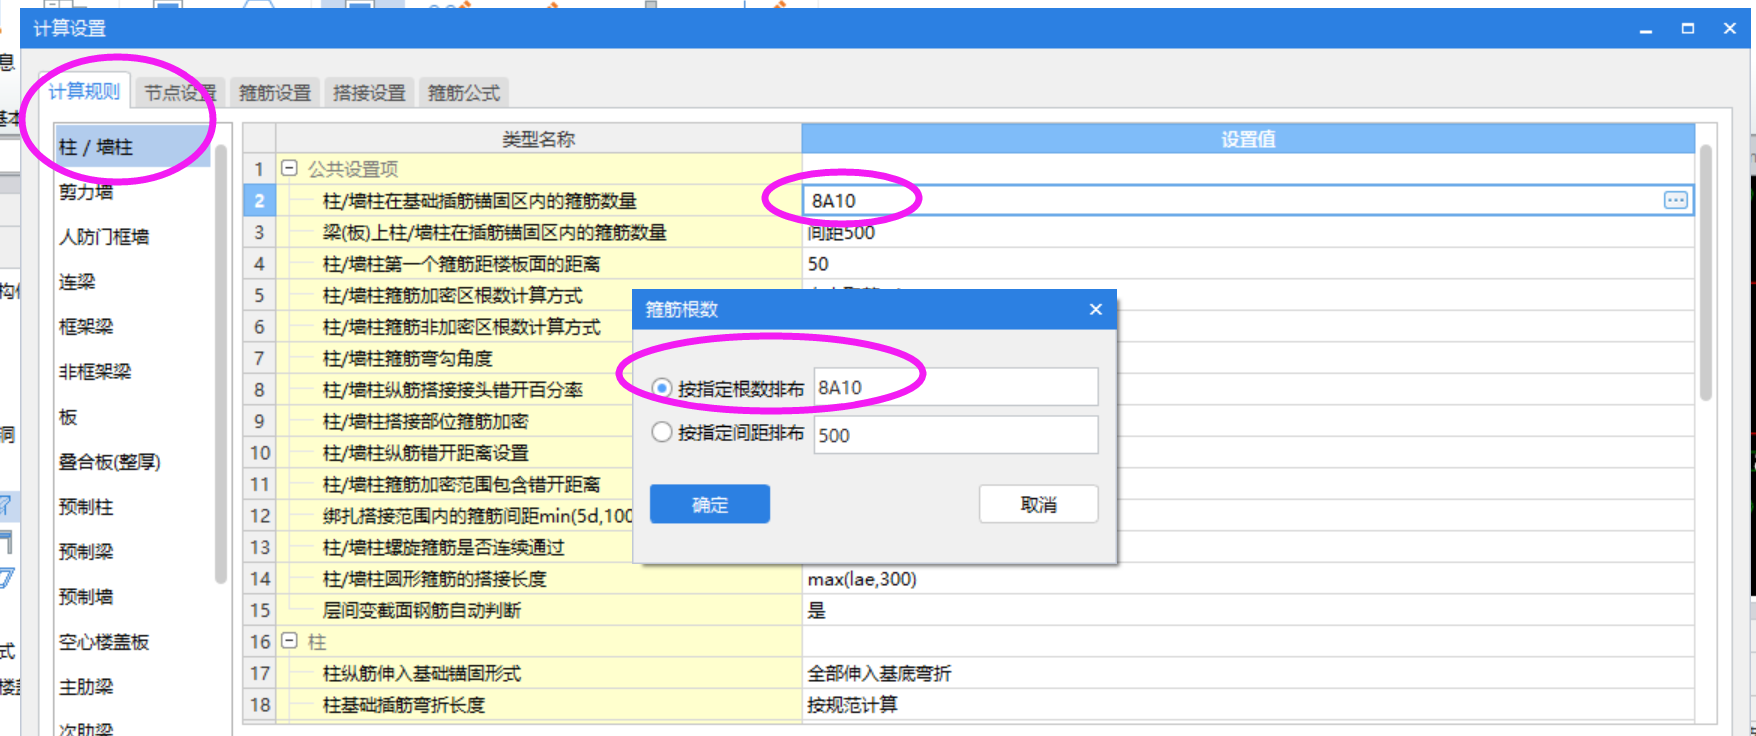Close the 箍筋根数 dialog
Image resolution: width=1756 pixels, height=736 pixels.
1096,309
